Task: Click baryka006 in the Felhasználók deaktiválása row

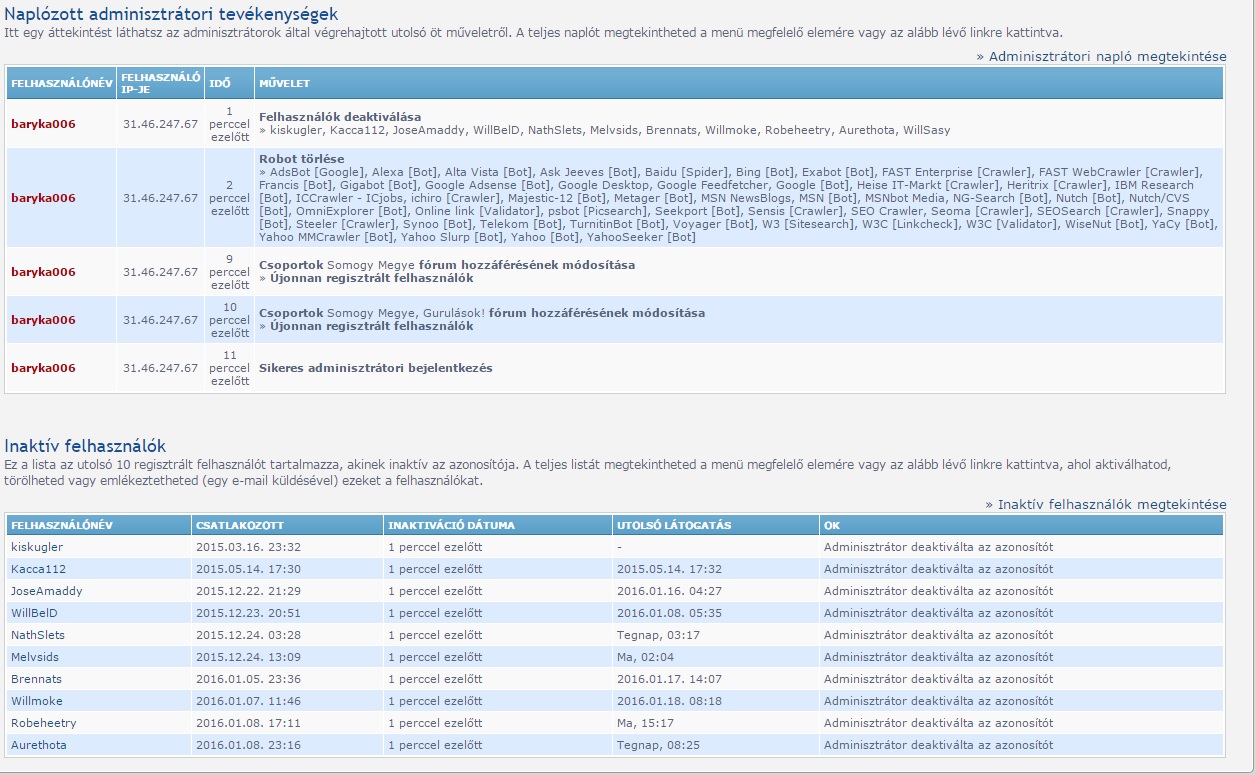Action: [x=43, y=124]
